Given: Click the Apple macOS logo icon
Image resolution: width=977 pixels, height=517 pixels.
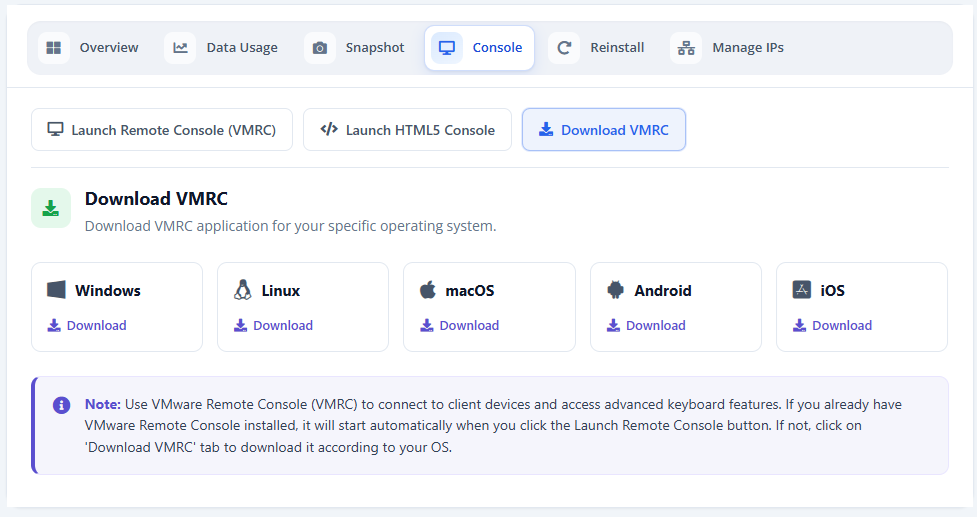Looking at the screenshot, I should pos(428,290).
